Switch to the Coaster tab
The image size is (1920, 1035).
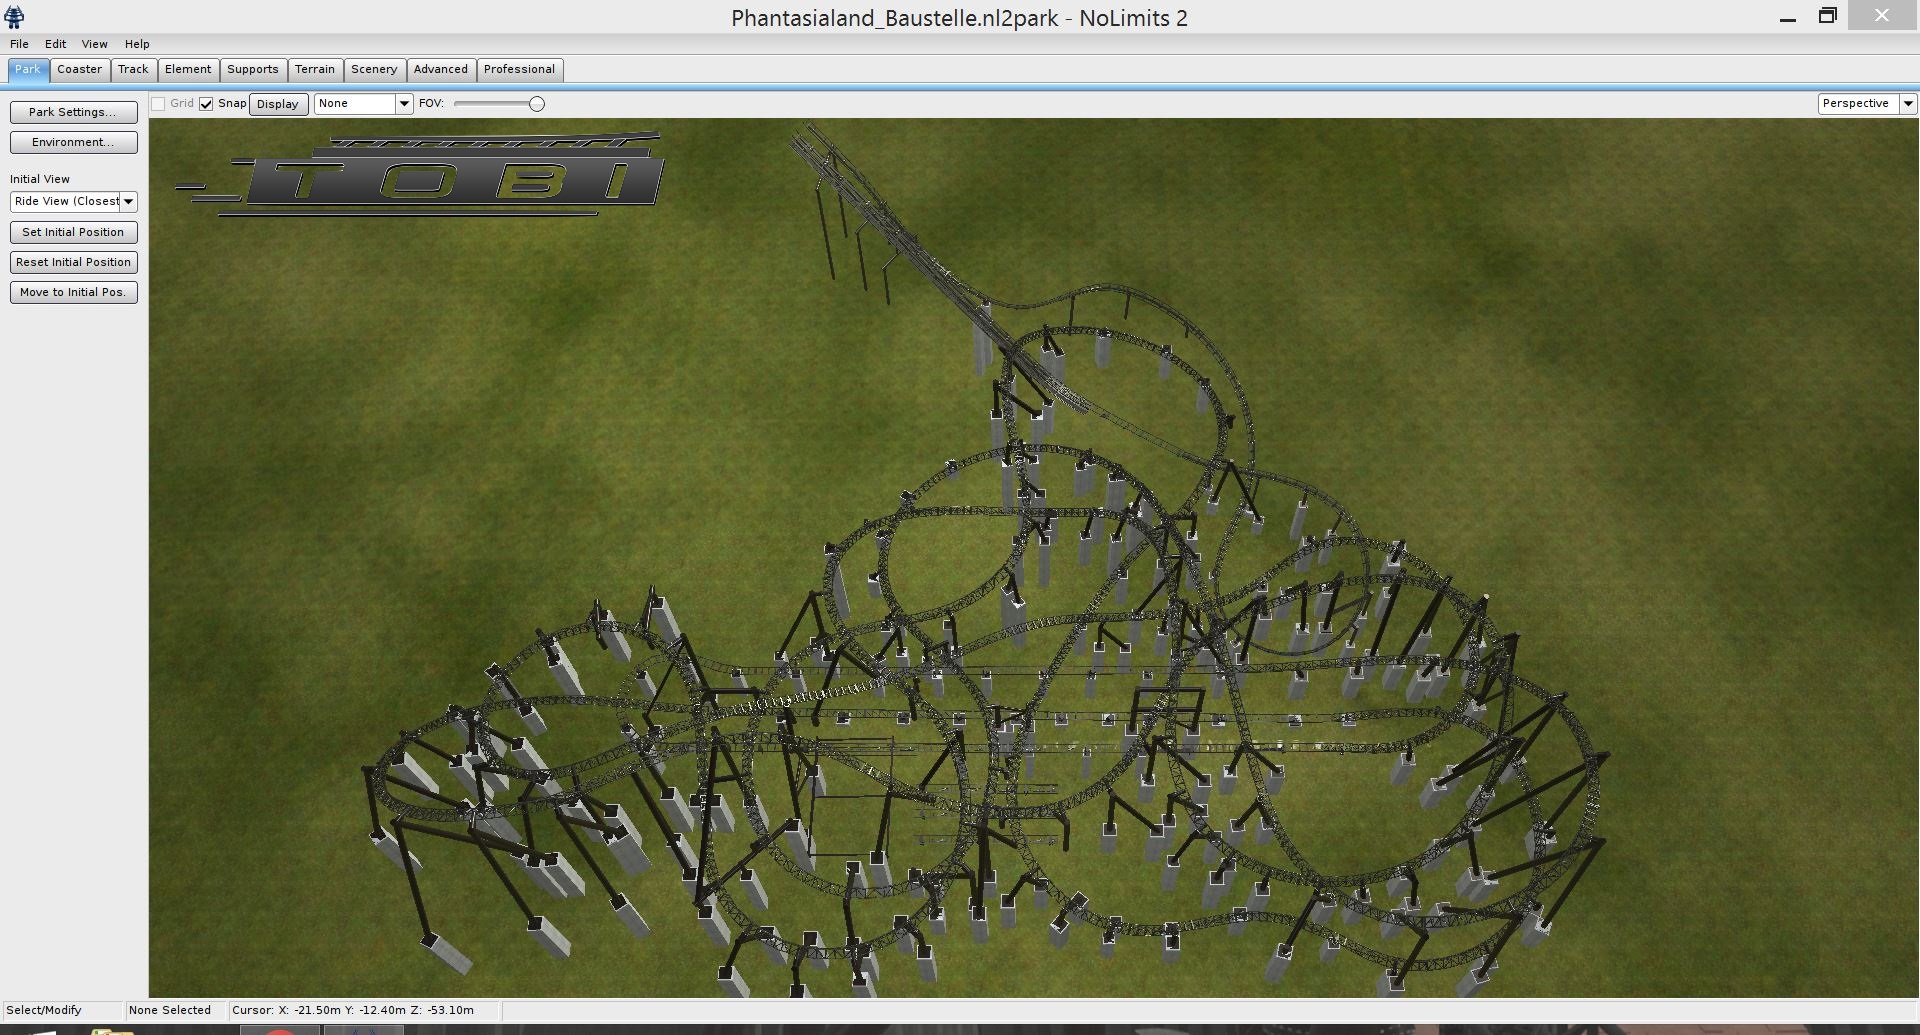pyautogui.click(x=79, y=69)
